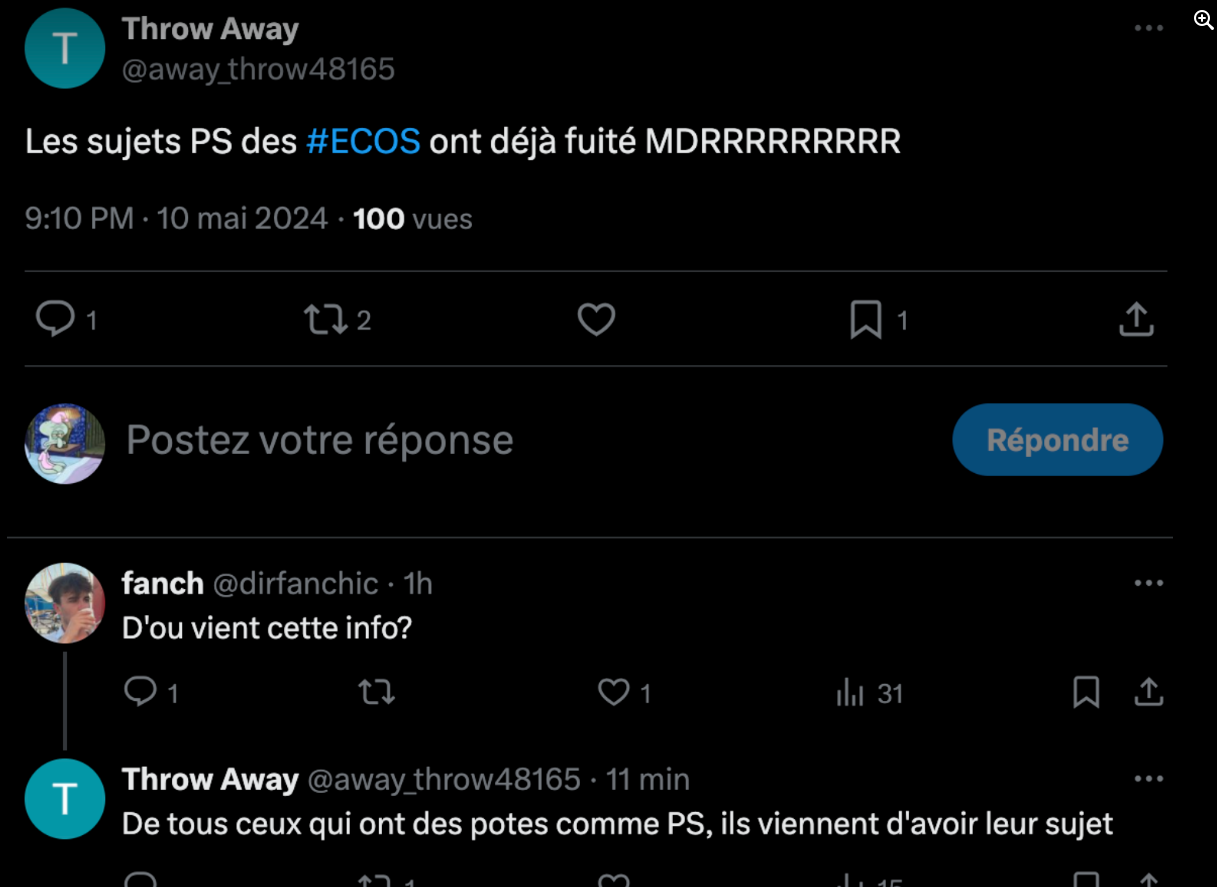
Task: Reply to fanch's comment
Action: (141, 692)
